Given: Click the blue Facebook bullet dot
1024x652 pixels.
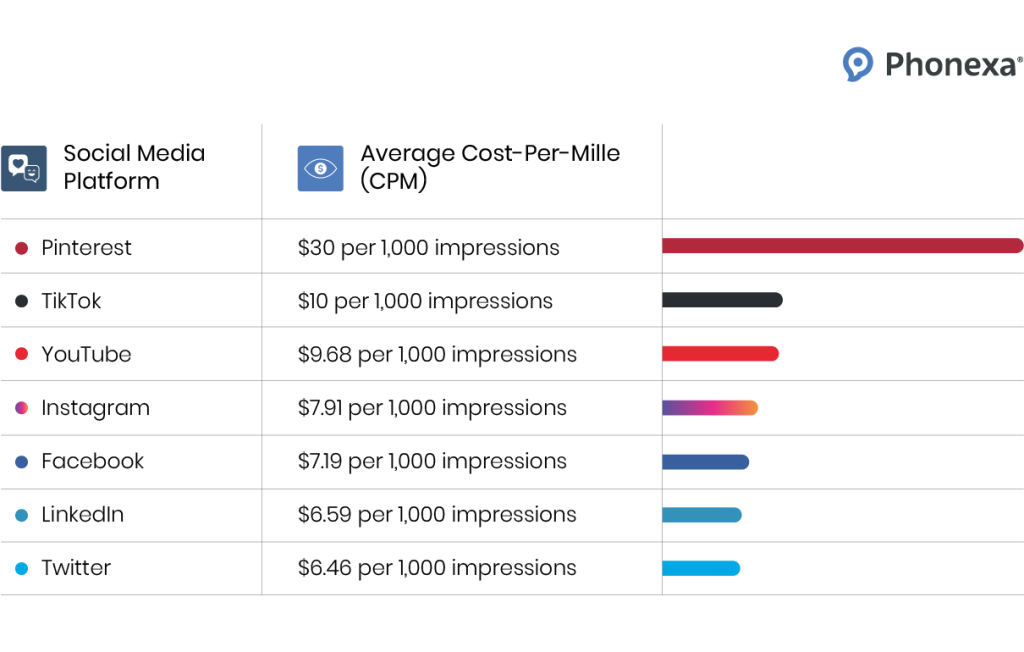Looking at the screenshot, I should pos(22,461).
